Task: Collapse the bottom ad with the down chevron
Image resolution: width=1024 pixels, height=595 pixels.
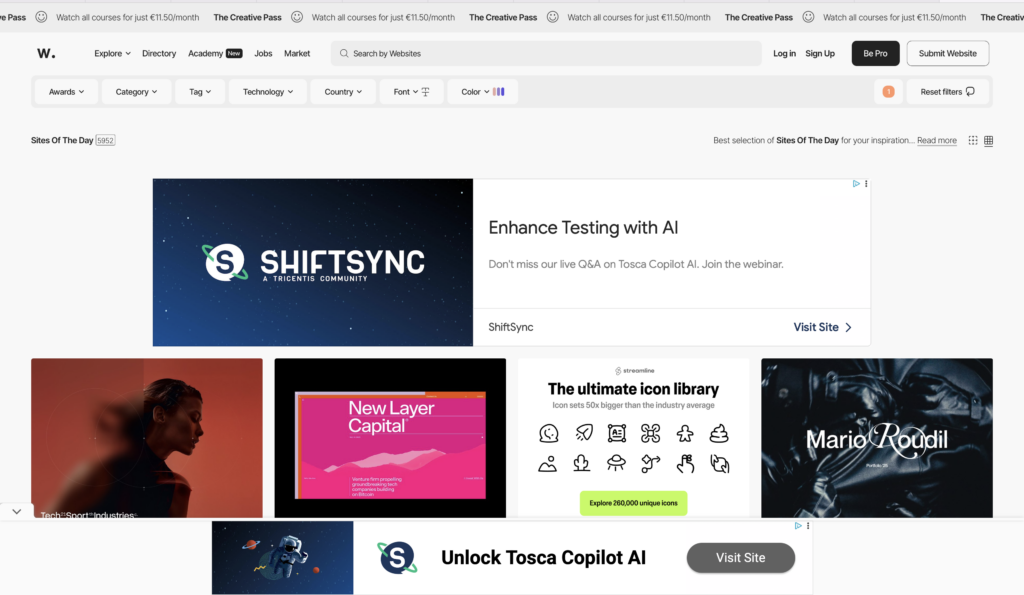Action: (x=16, y=511)
